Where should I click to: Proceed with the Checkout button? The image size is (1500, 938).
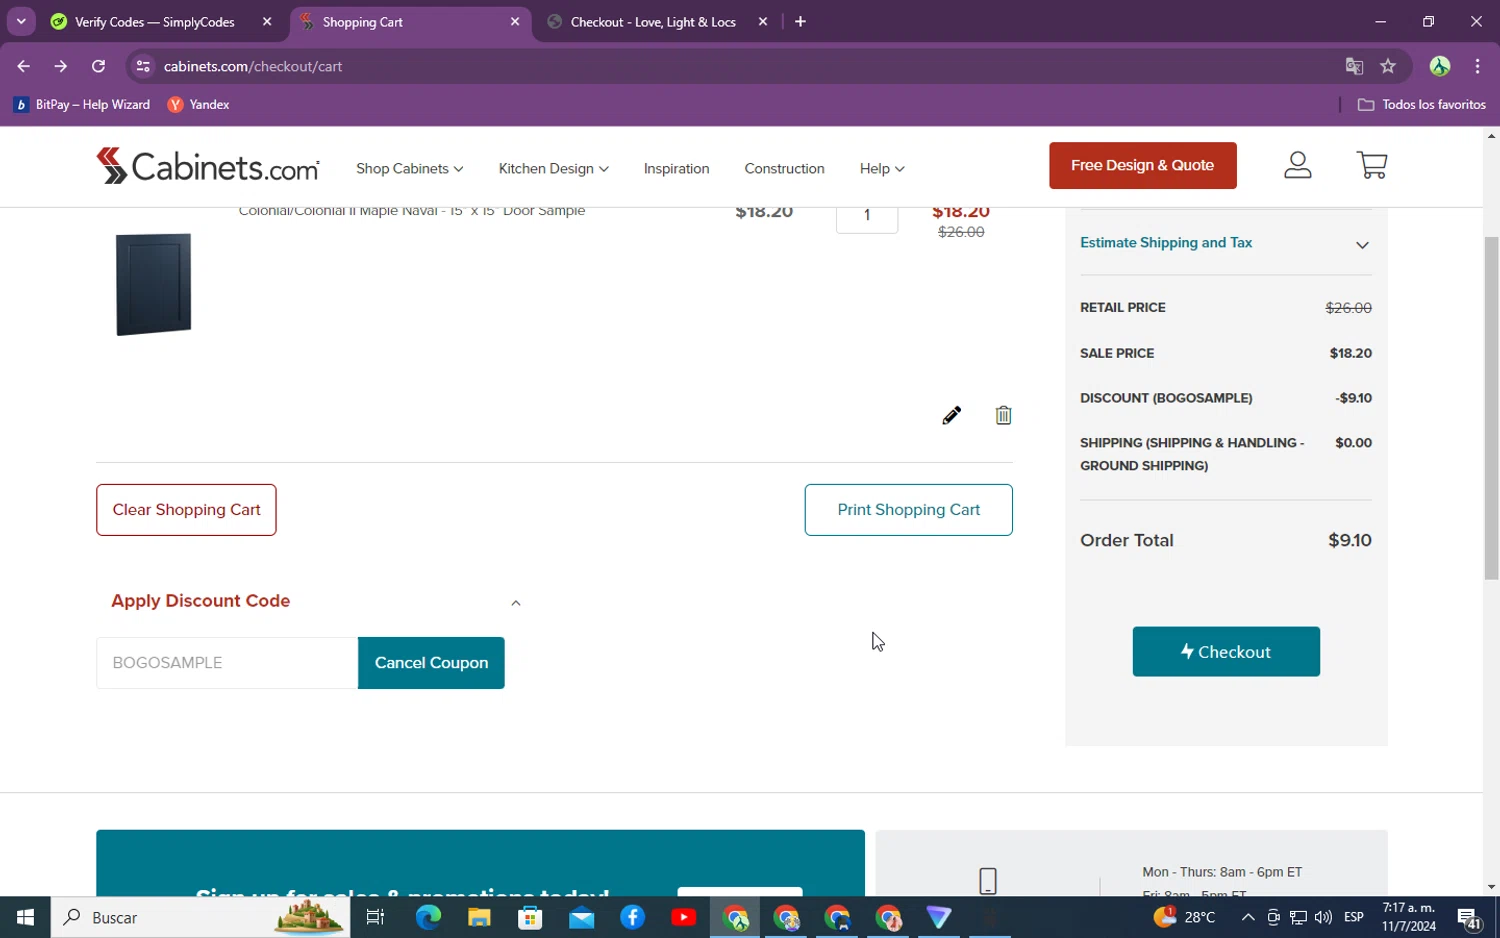(1226, 651)
